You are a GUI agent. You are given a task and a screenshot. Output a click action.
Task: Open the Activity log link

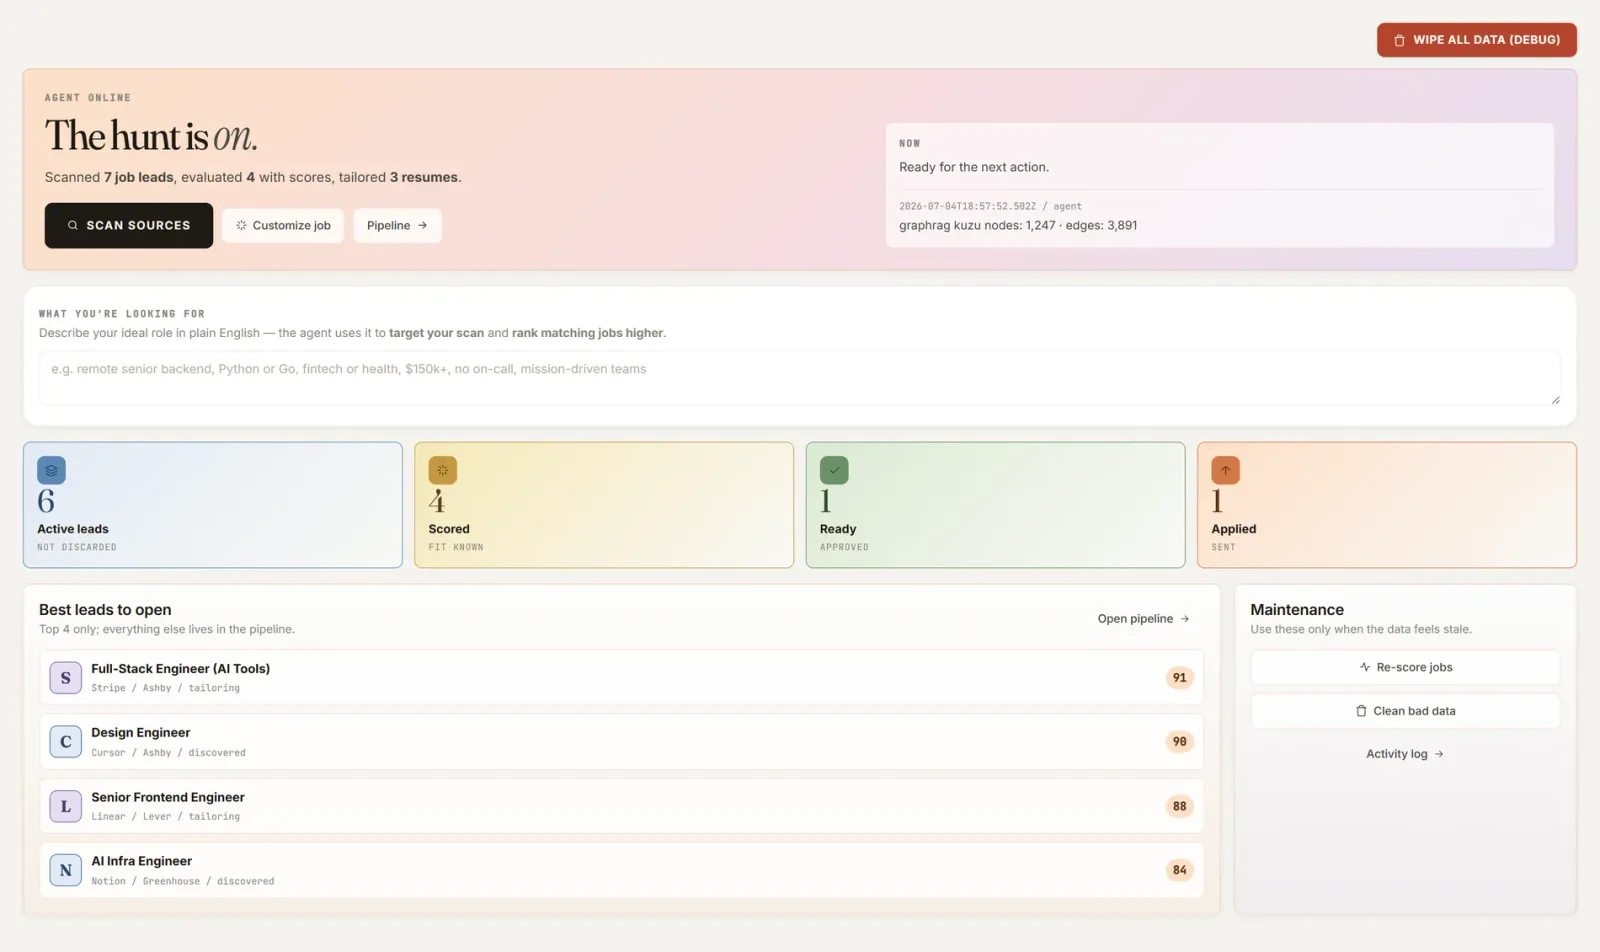point(1405,754)
